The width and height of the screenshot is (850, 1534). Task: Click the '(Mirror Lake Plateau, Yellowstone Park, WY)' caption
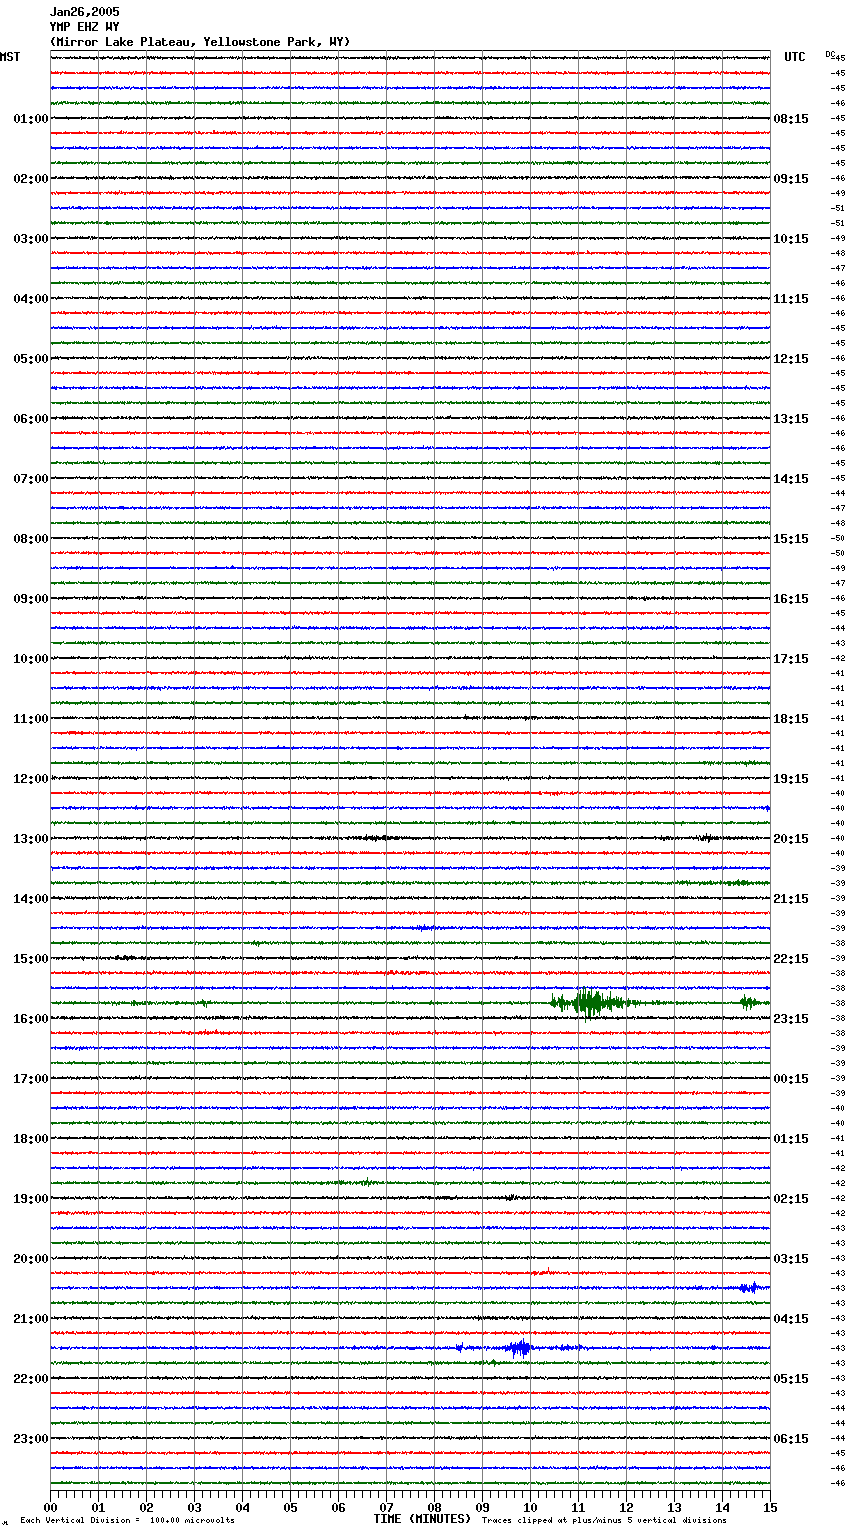(200, 42)
